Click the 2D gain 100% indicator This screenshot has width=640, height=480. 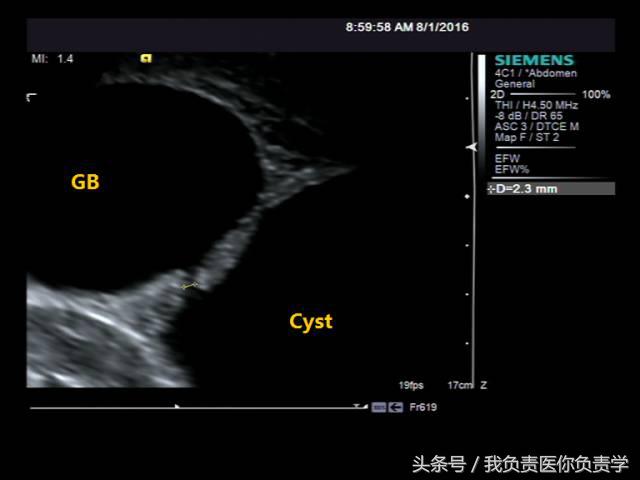click(596, 95)
